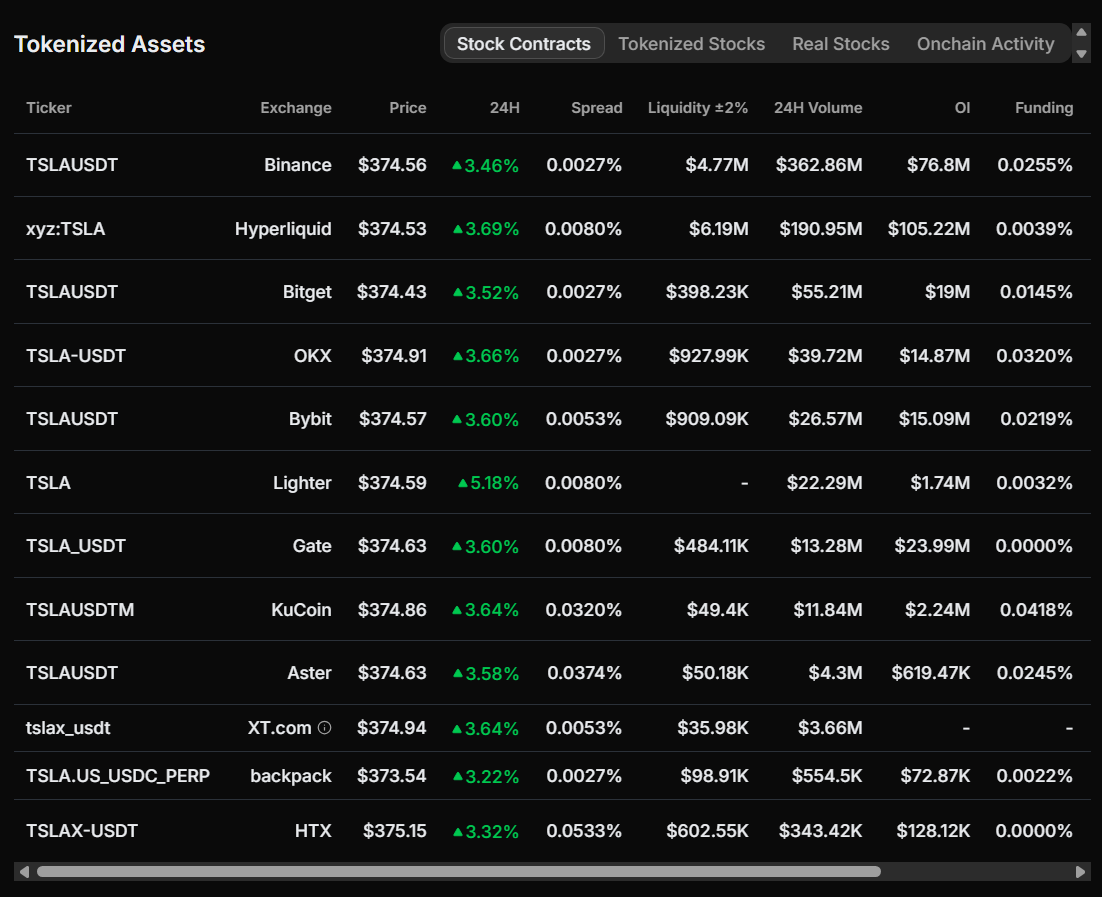Sort by the Funding column header
Image resolution: width=1102 pixels, height=897 pixels.
[1044, 108]
